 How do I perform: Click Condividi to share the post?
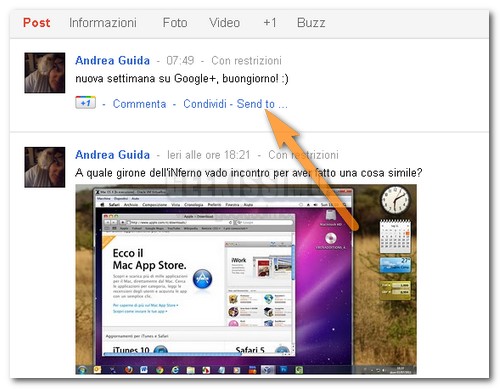[x=205, y=104]
